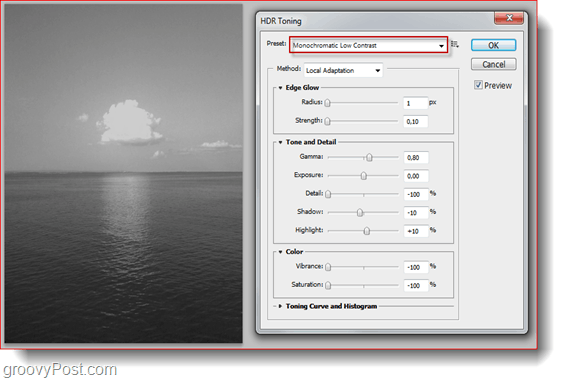Toggle the Preview checkbox

(478, 85)
